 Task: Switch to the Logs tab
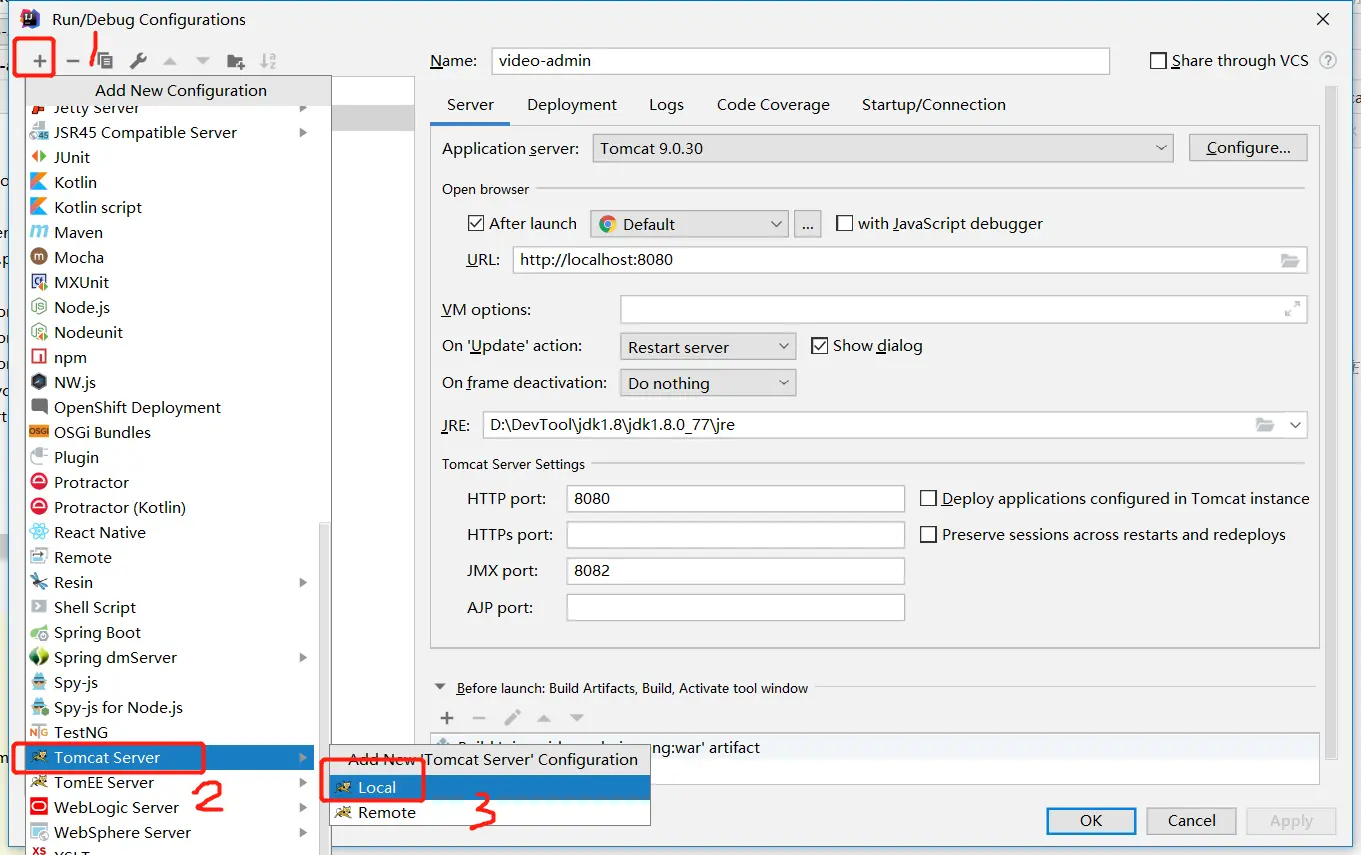[666, 104]
